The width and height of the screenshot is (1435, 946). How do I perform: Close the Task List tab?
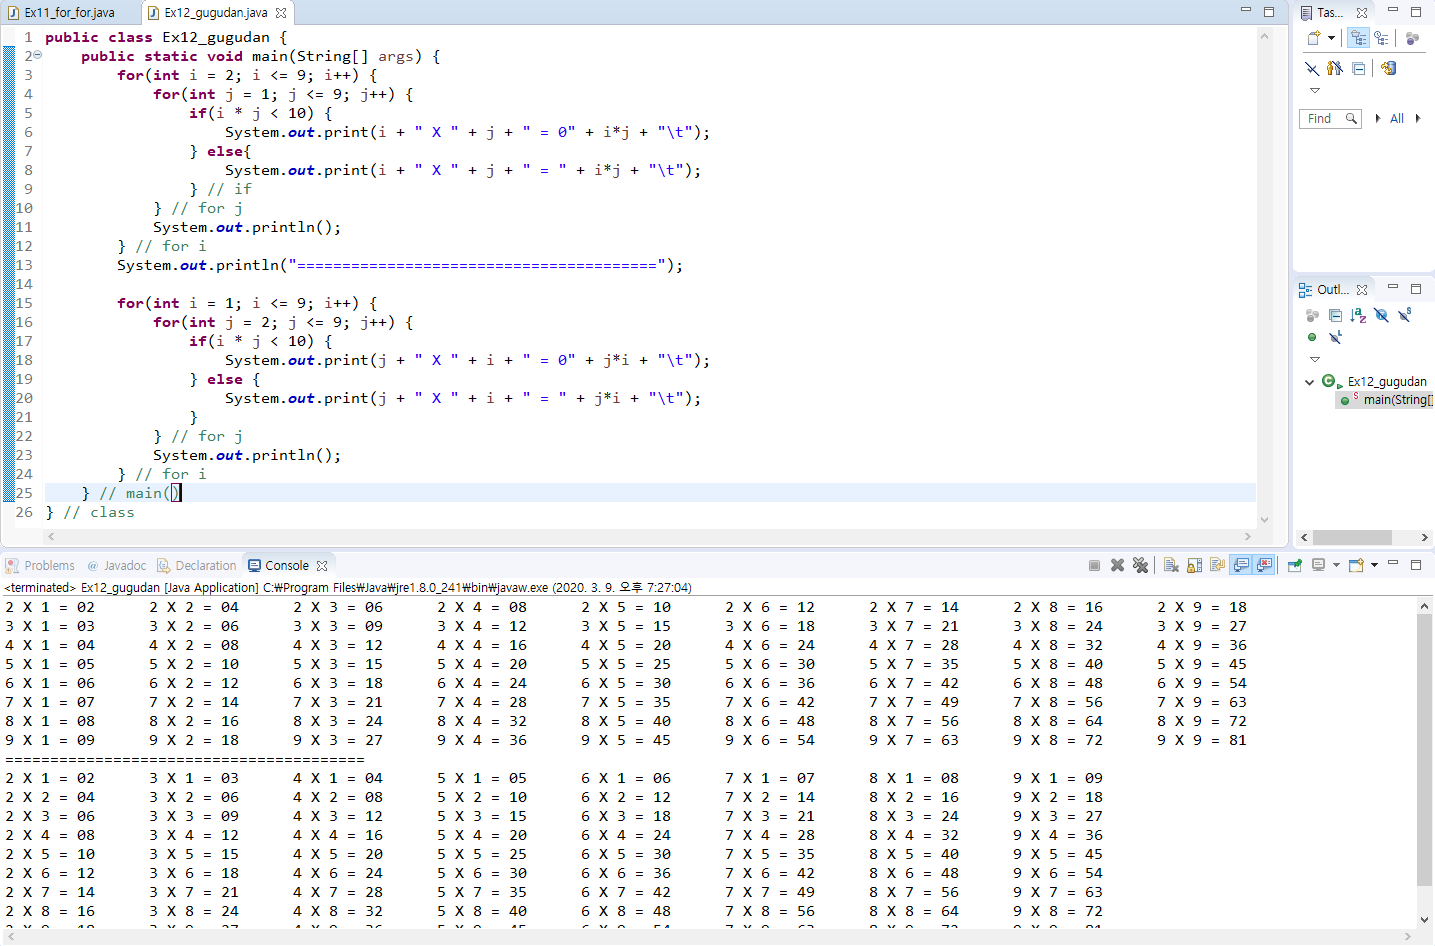1362,13
